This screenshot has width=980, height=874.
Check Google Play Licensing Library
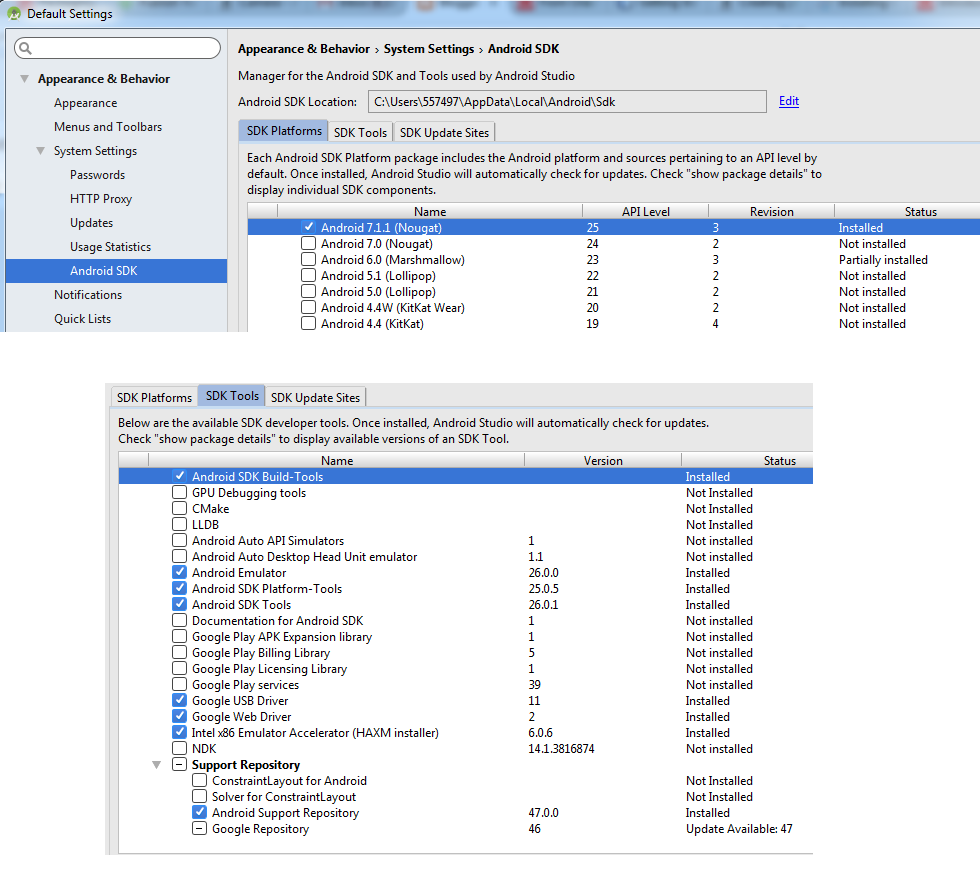tap(179, 668)
